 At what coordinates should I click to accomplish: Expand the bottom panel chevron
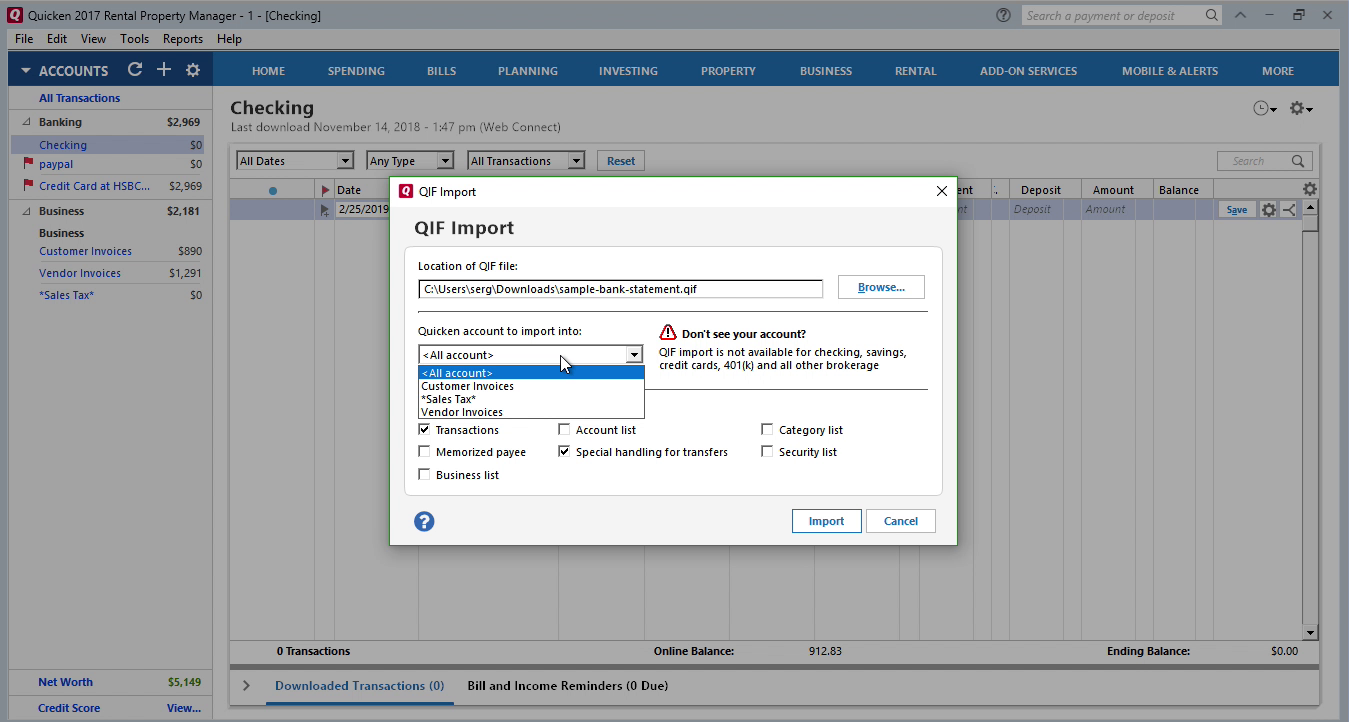(x=247, y=686)
